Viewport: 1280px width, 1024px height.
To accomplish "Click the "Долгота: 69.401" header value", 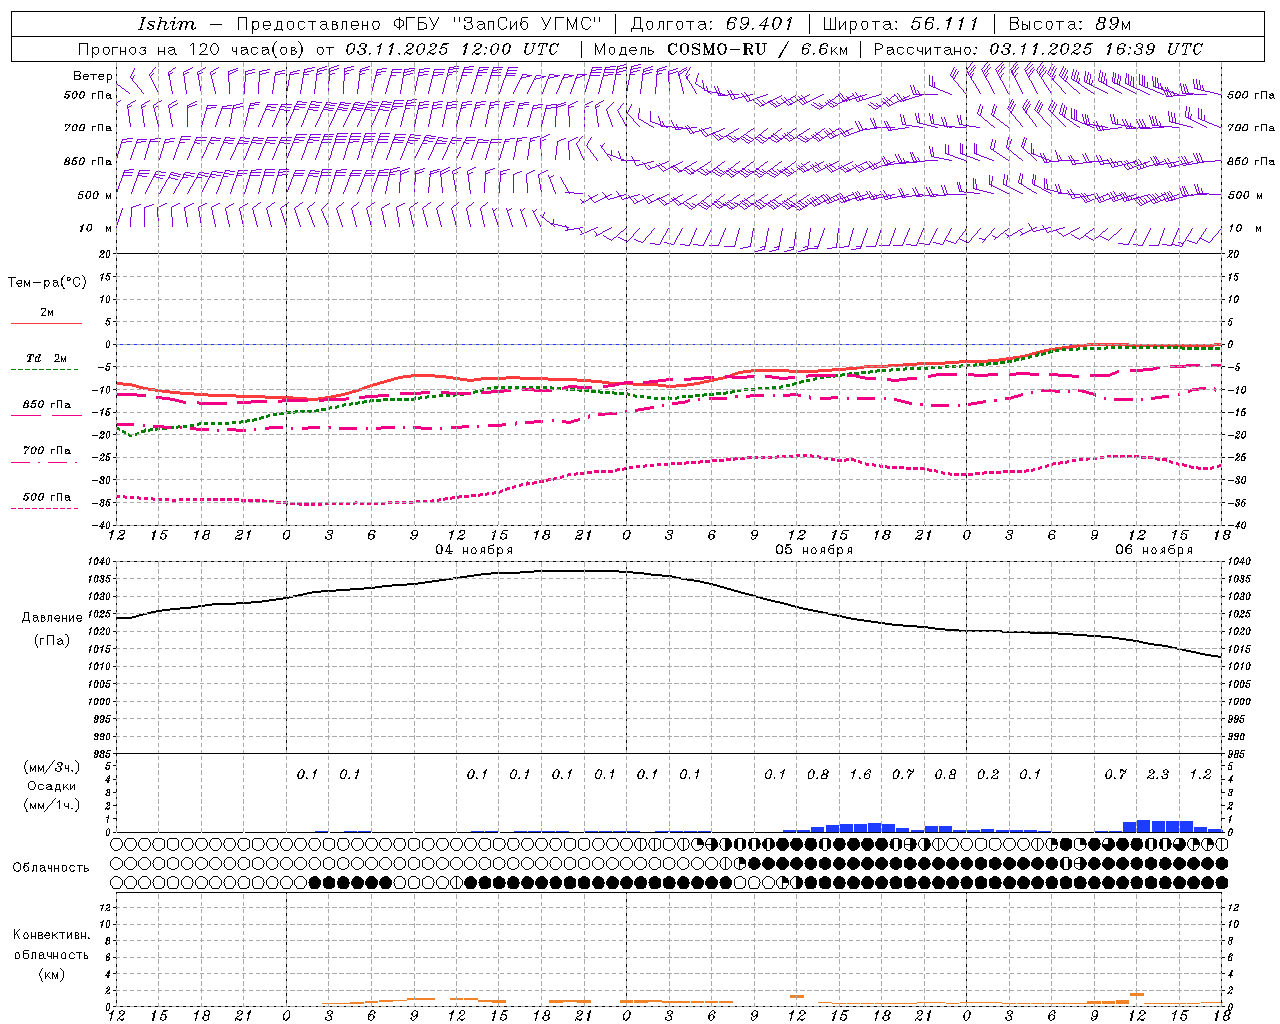I will 712,24.
